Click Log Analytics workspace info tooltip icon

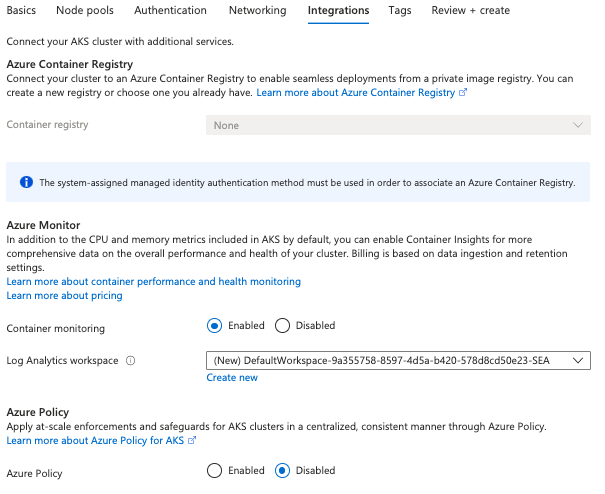[x=130, y=360]
